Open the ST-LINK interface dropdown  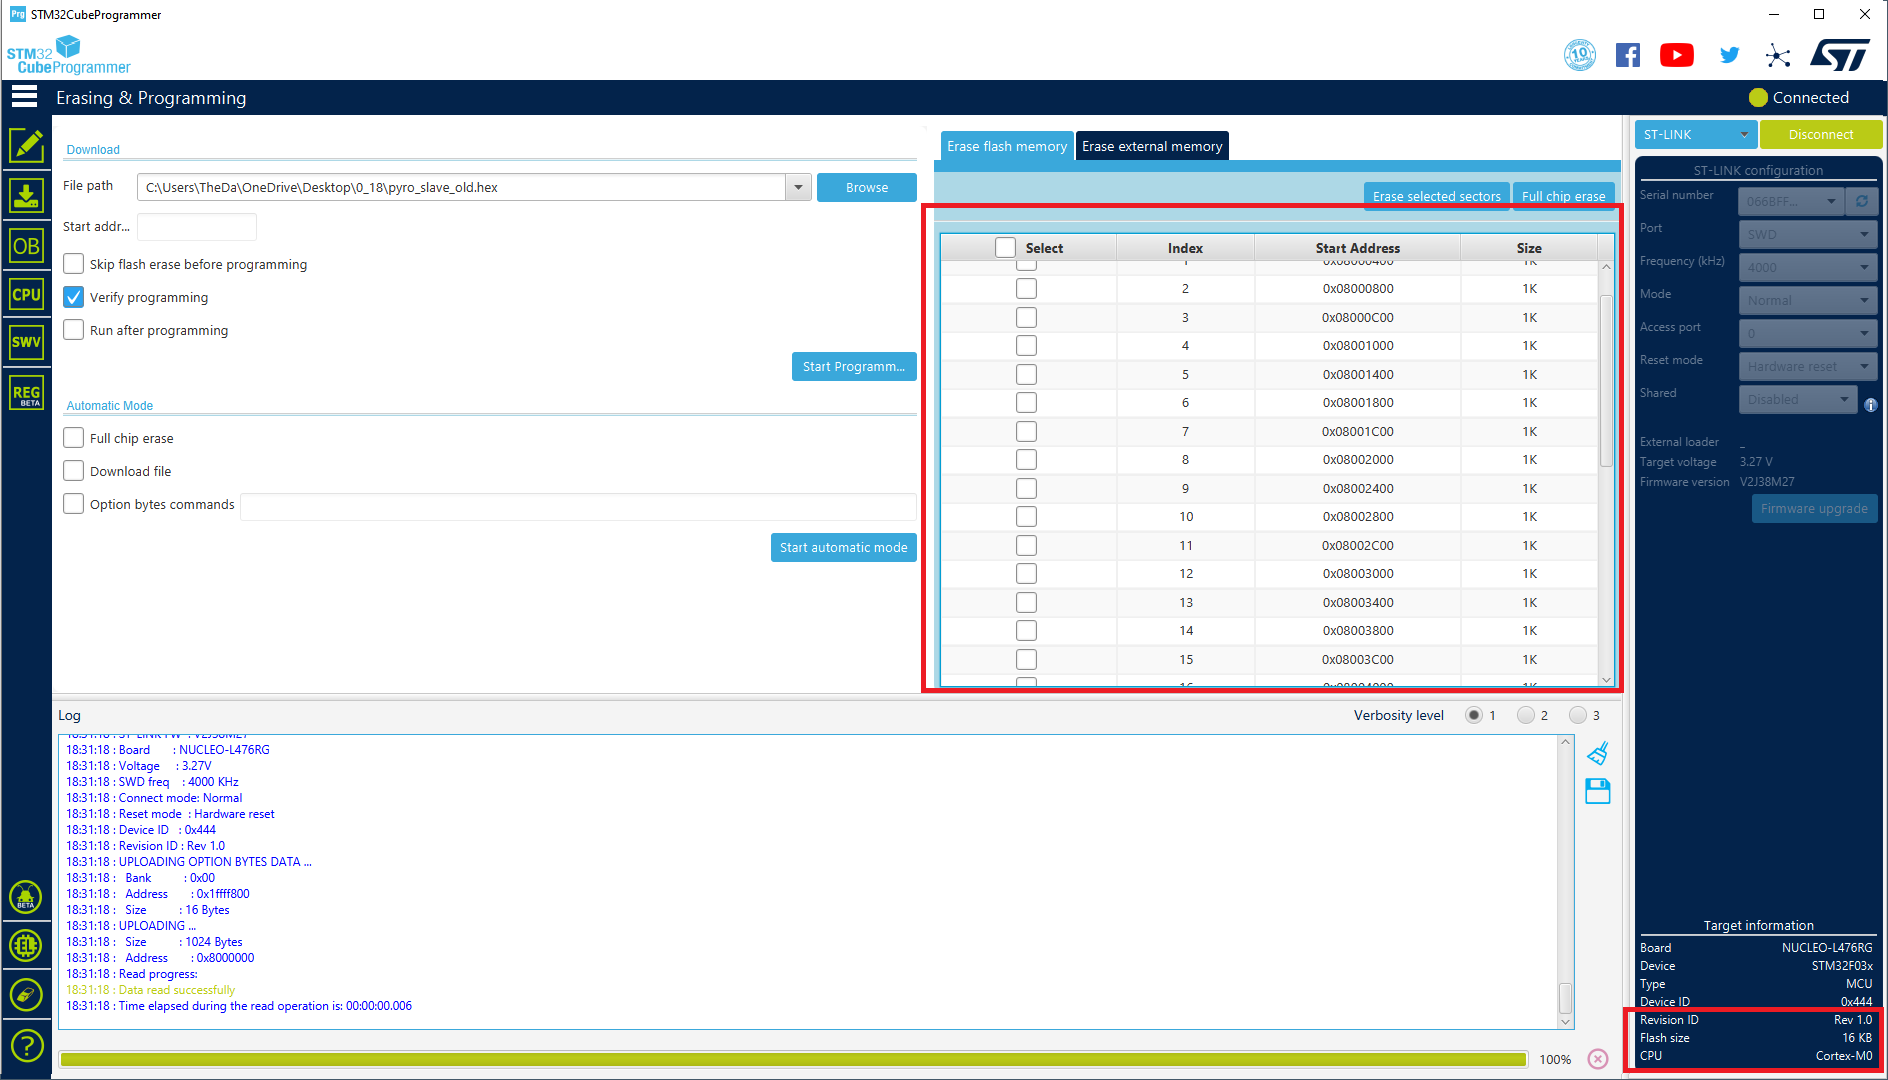1696,134
